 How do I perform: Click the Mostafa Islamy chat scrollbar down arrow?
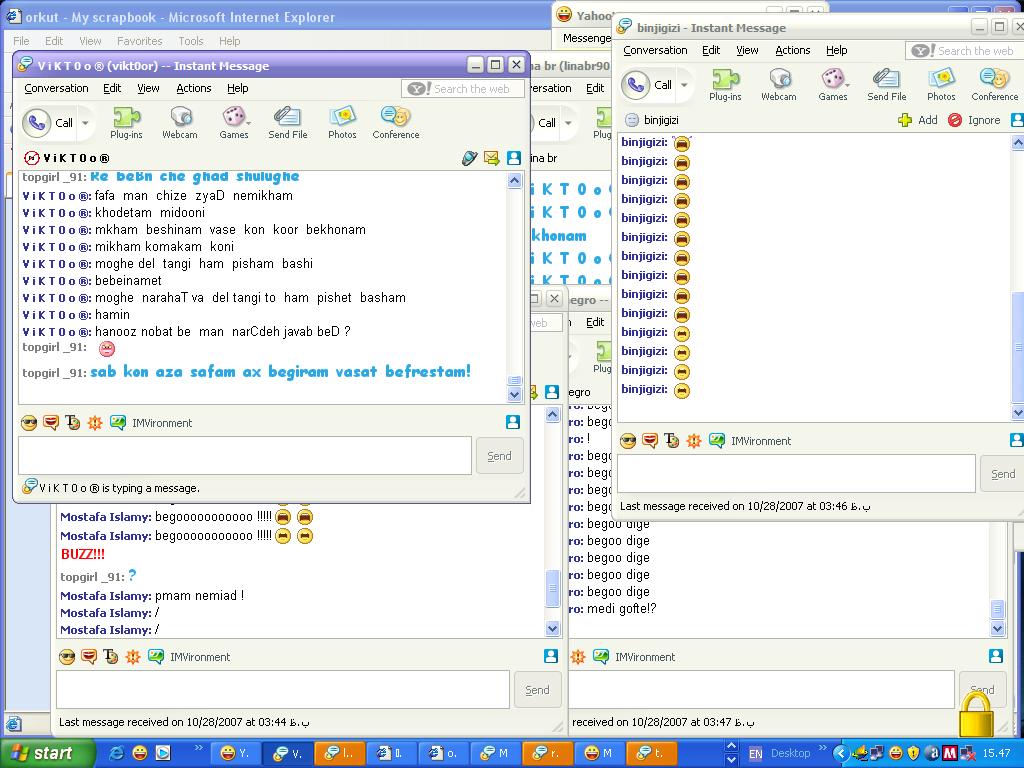tap(552, 629)
